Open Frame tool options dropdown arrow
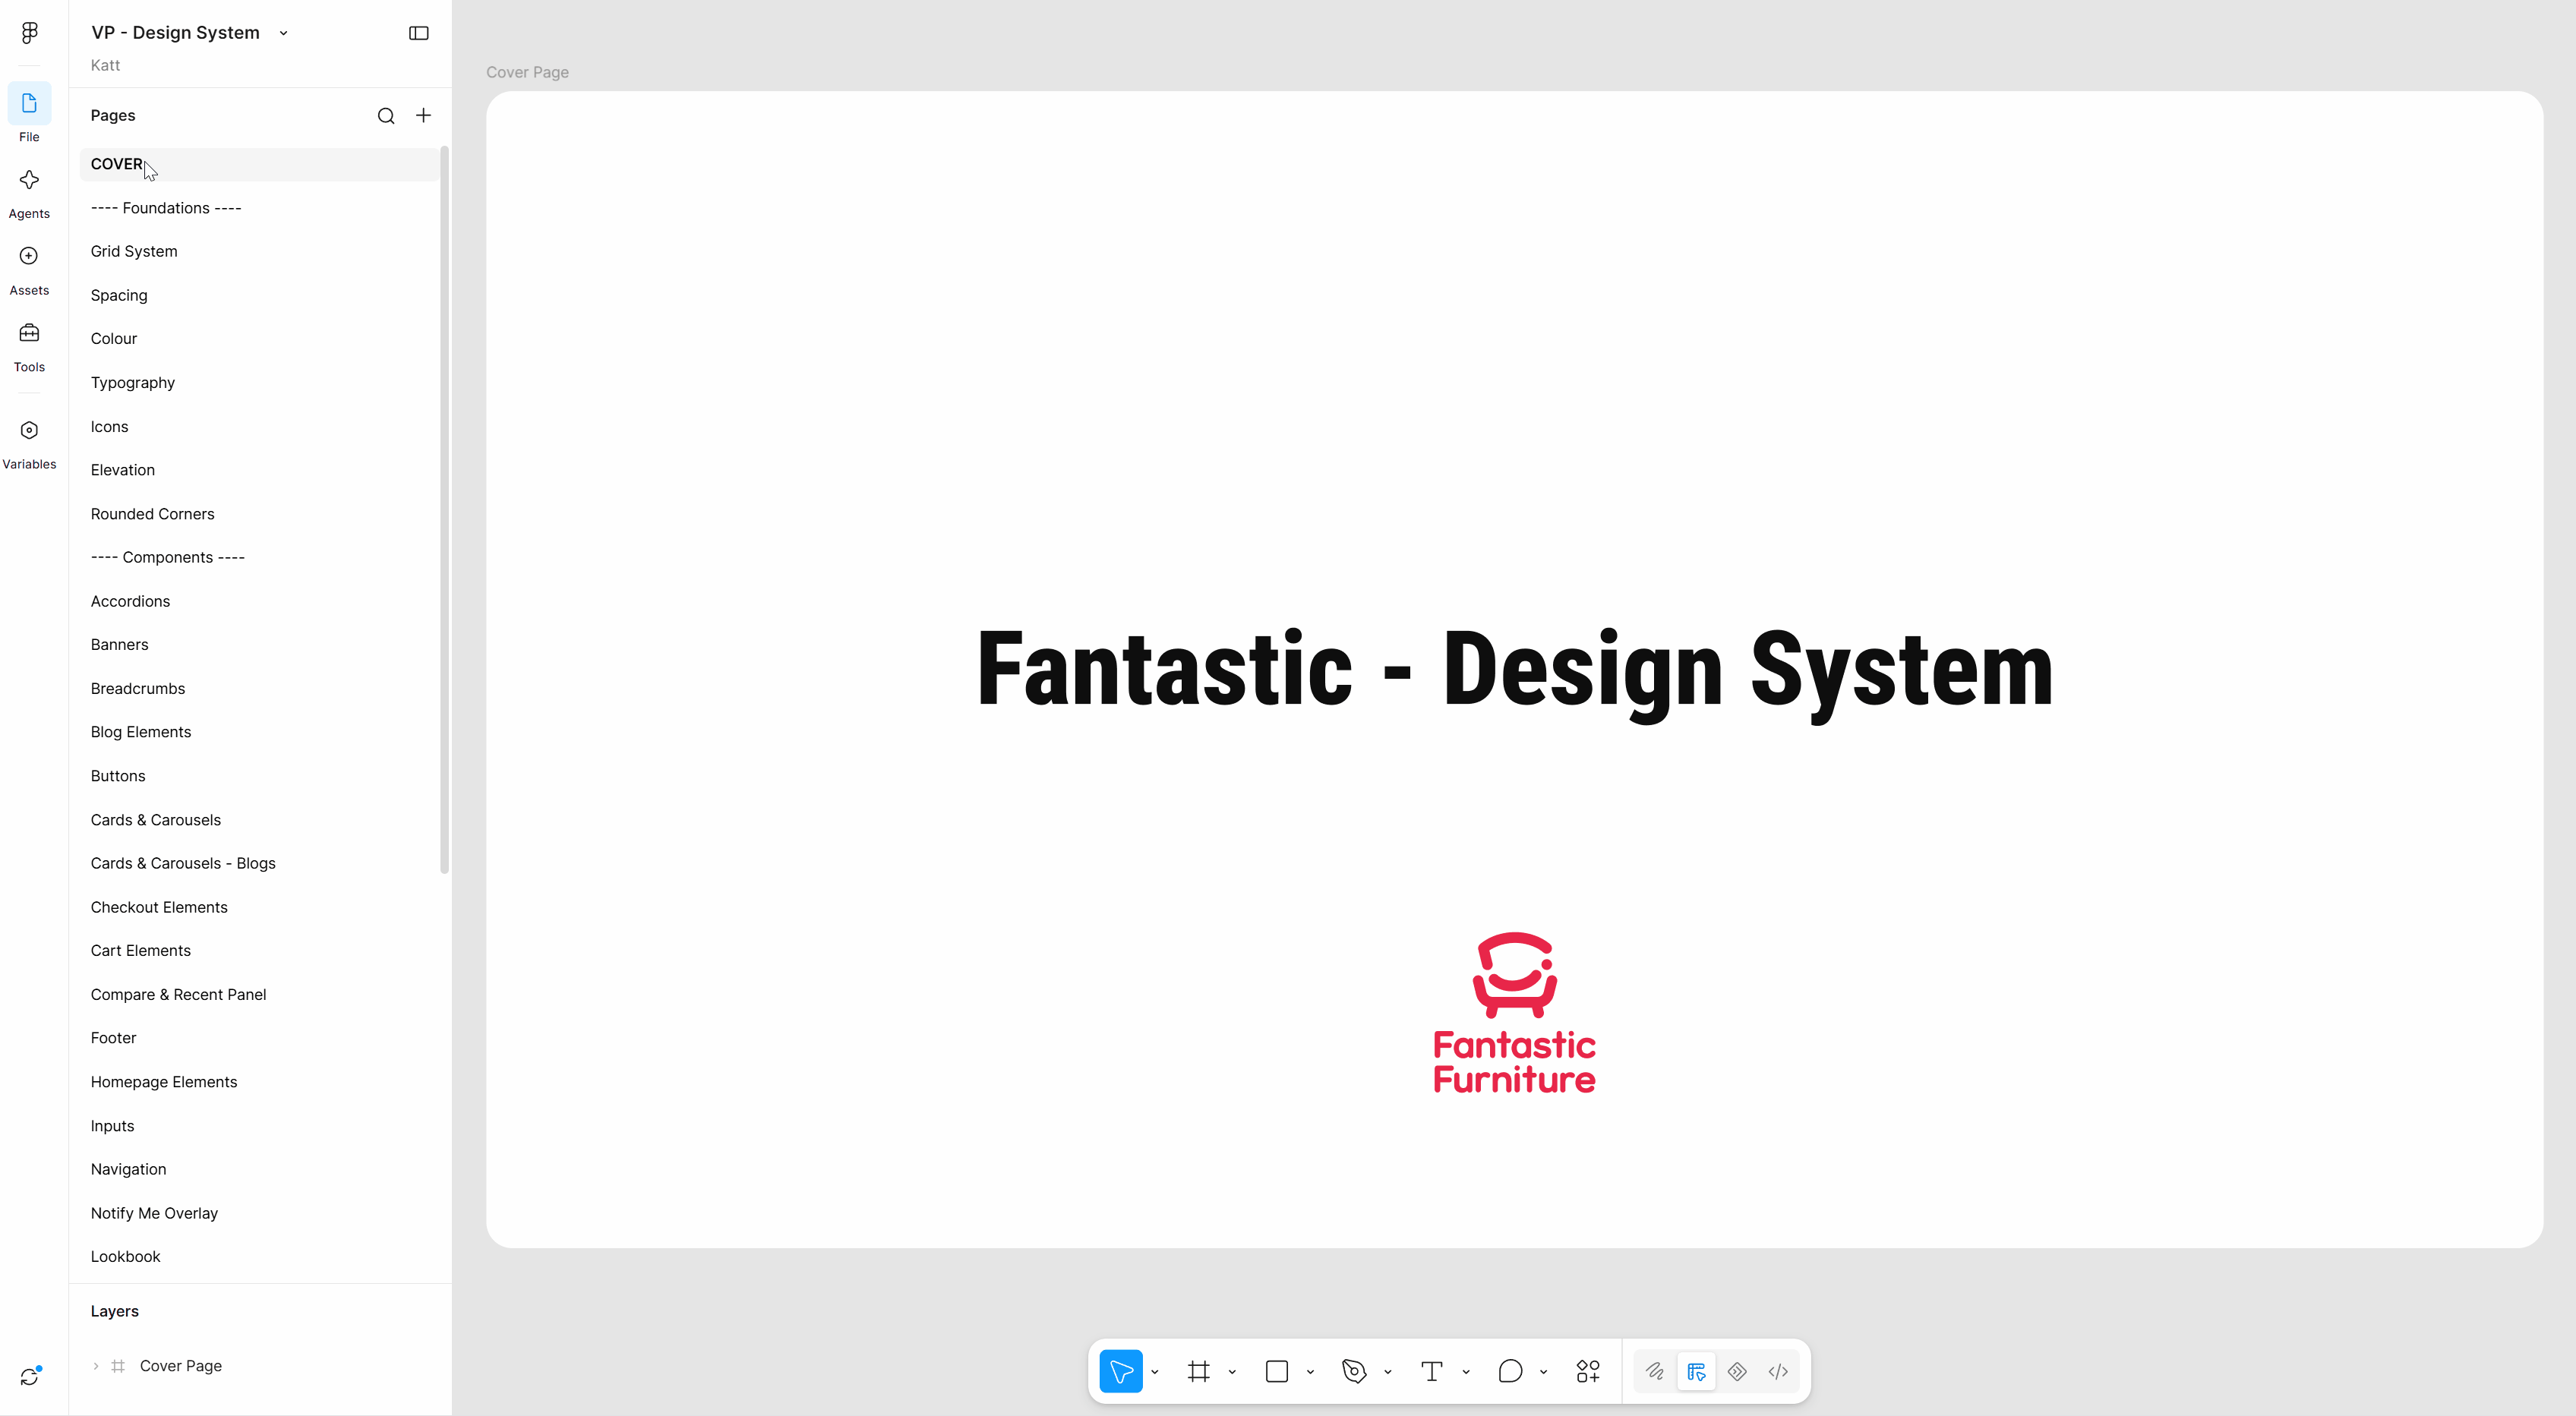Viewport: 2576px width, 1416px height. (1232, 1372)
